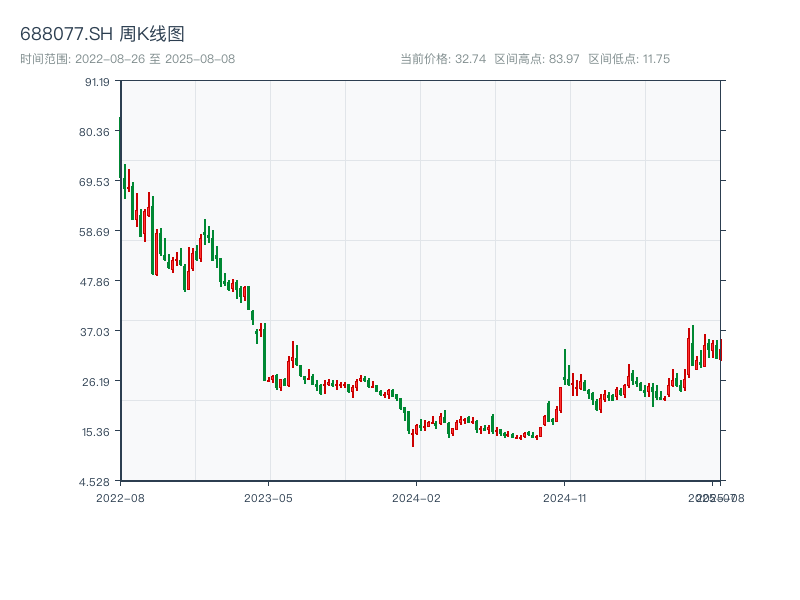Click the 区间低点 11.75 label
The image size is (800, 600).
coord(629,59)
